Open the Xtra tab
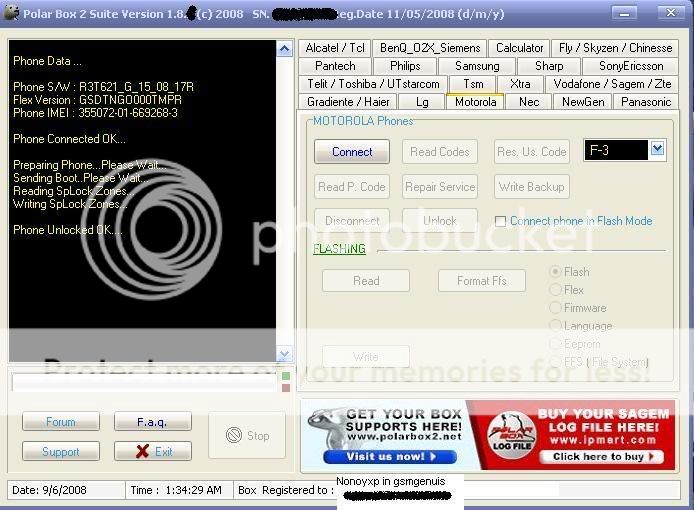 pos(520,84)
